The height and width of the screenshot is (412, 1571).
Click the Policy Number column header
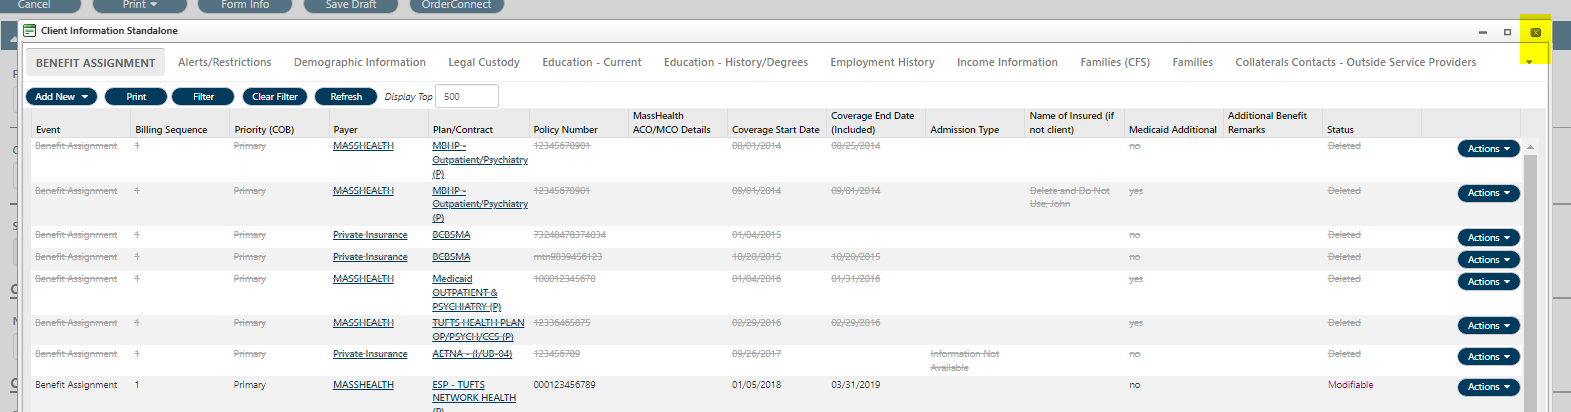coord(565,130)
